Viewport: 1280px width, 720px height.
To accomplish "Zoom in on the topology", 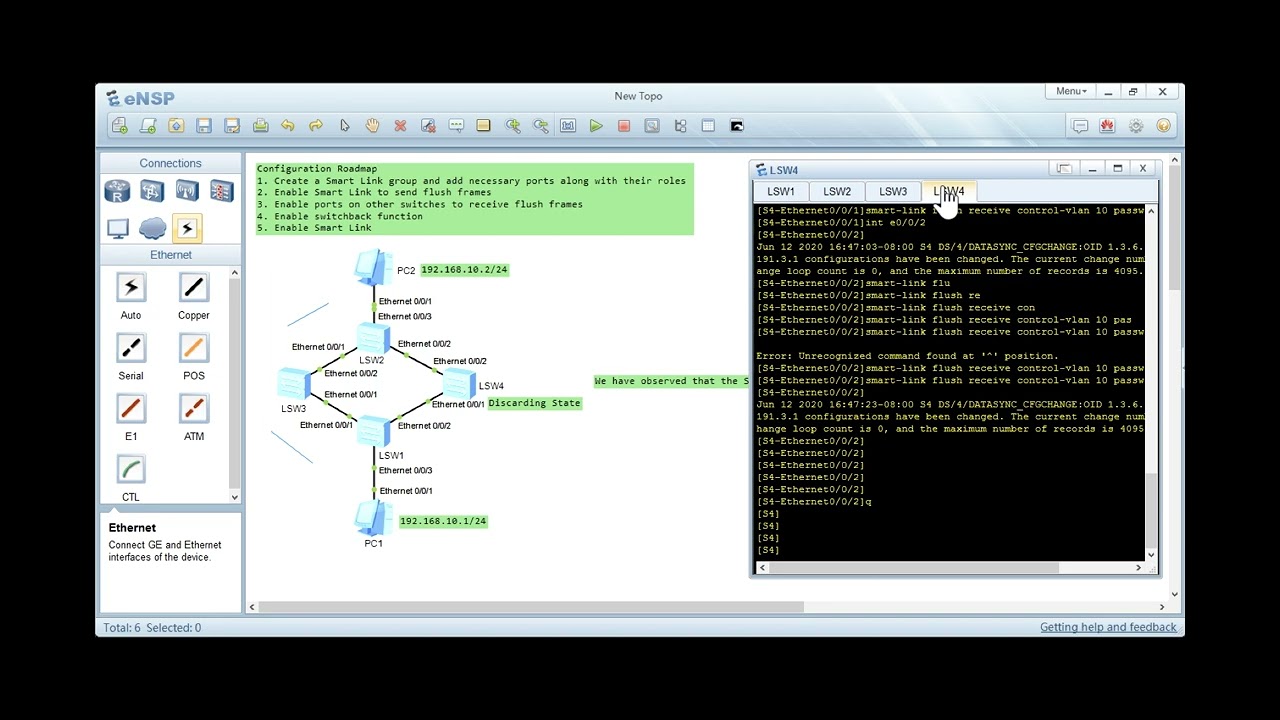I will click(513, 126).
